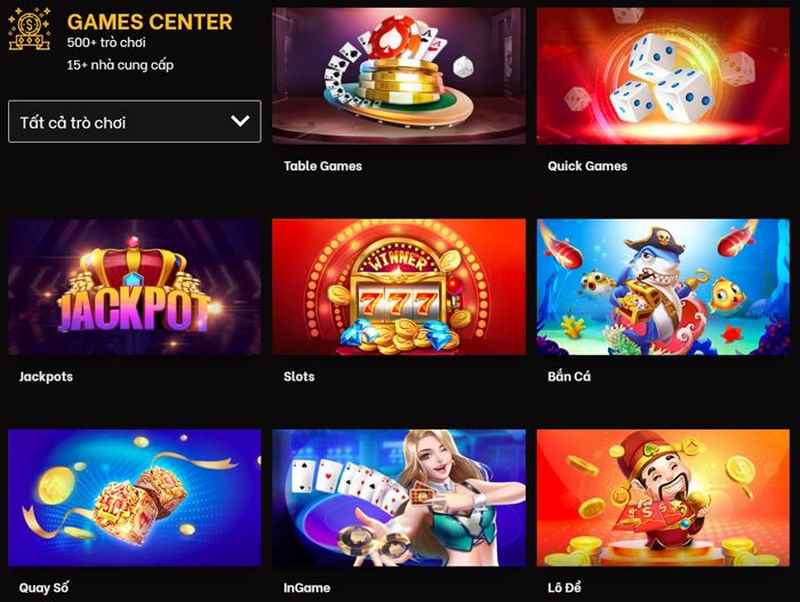Viewport: 800px width, 602px height.
Task: Click the Jackpots text link
Action: [x=46, y=377]
